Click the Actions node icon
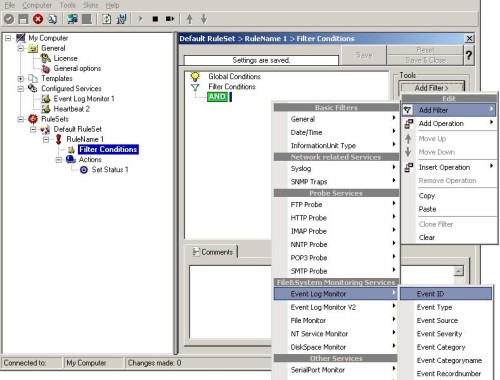 point(71,159)
